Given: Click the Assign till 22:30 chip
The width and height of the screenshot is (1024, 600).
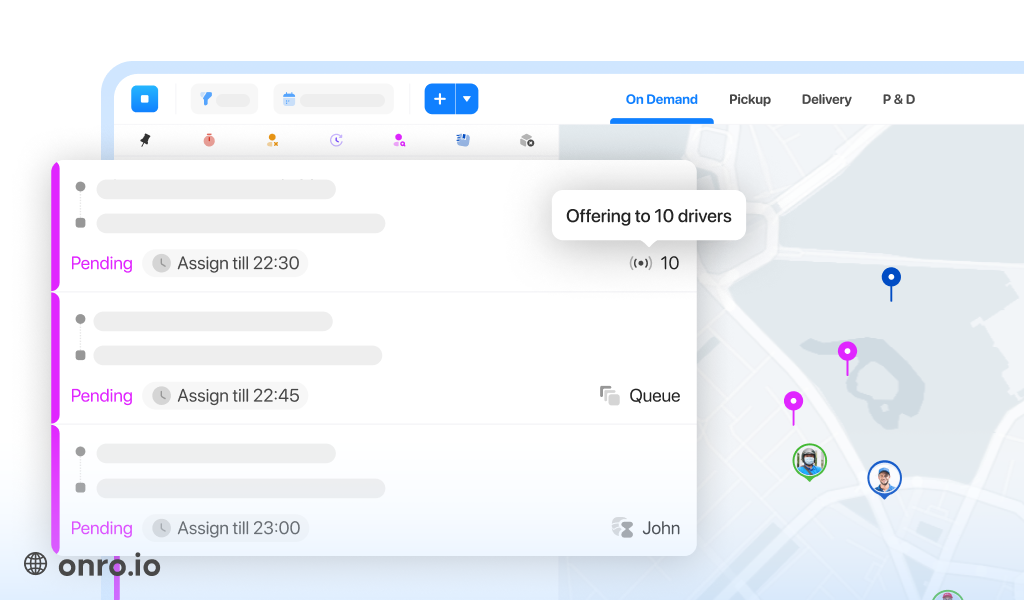Looking at the screenshot, I should (x=225, y=263).
